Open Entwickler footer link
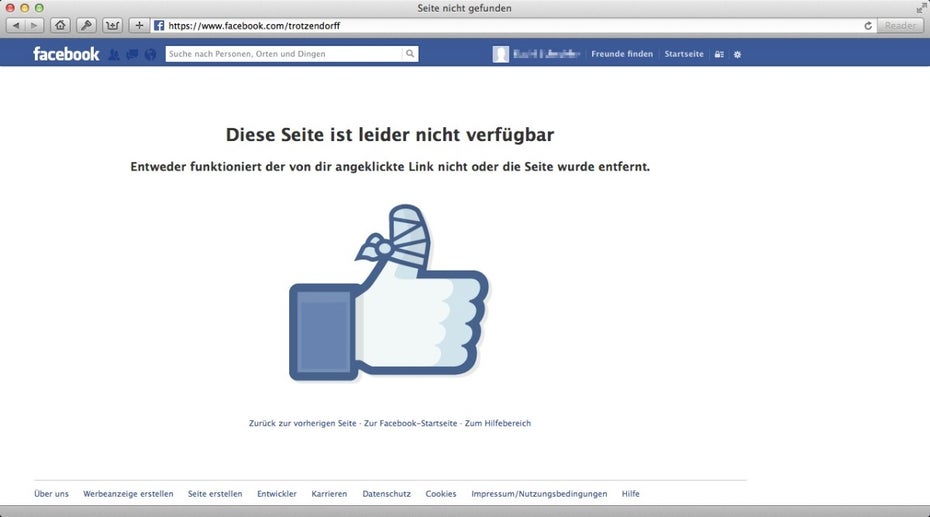930x517 pixels. click(x=277, y=494)
